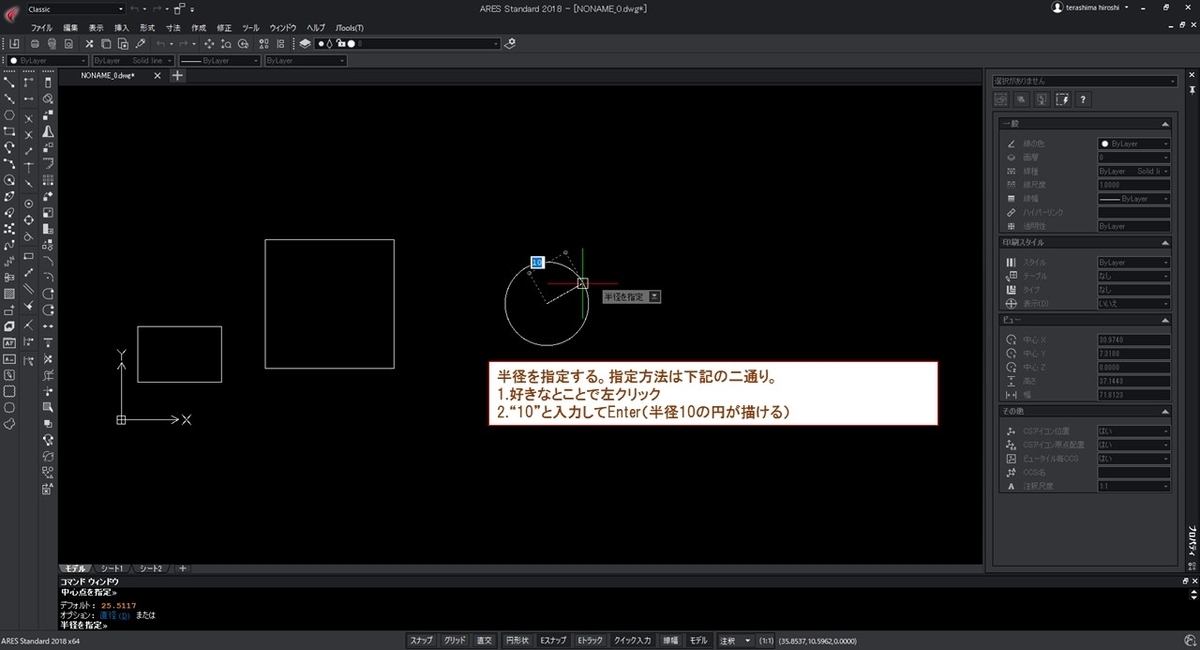The width and height of the screenshot is (1200, 650).
Task: Select the property painter brush icon
Action: (140, 44)
